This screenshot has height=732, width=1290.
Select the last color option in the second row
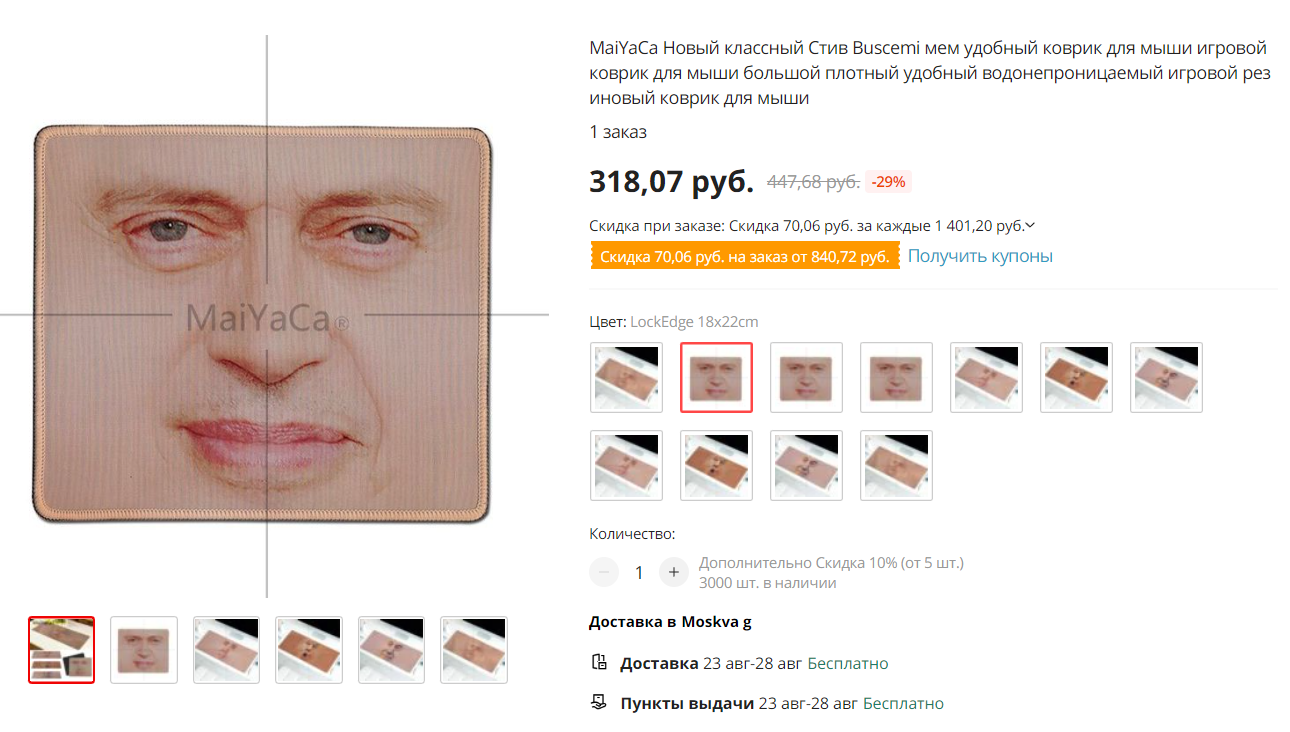pyautogui.click(x=896, y=465)
